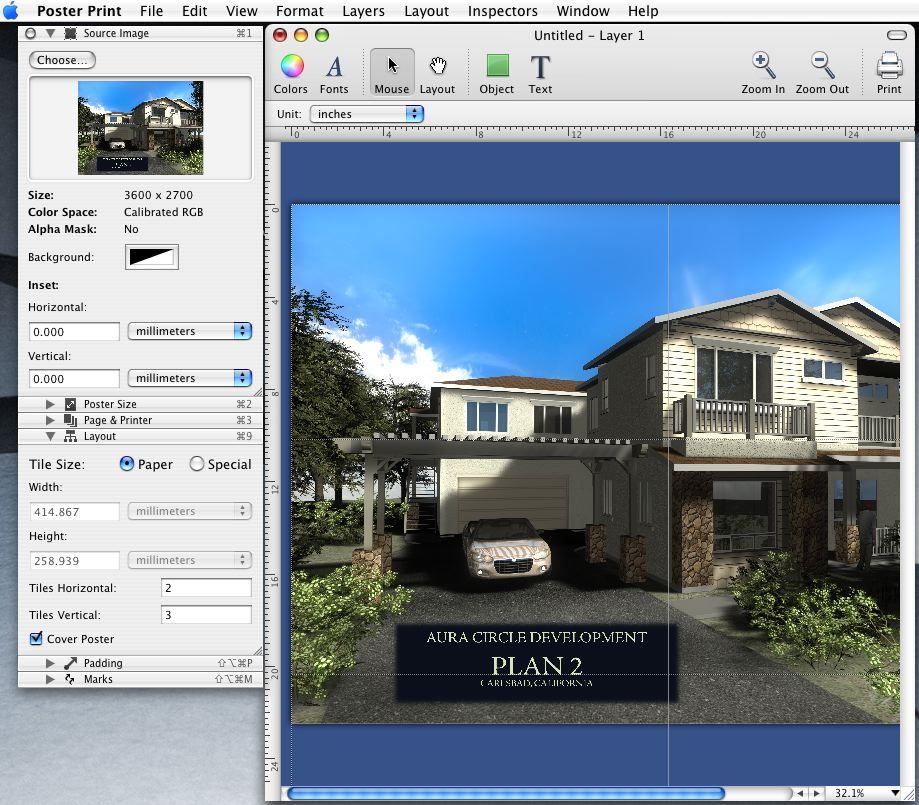Choose the Text tool
This screenshot has width=919, height=805.
540,74
